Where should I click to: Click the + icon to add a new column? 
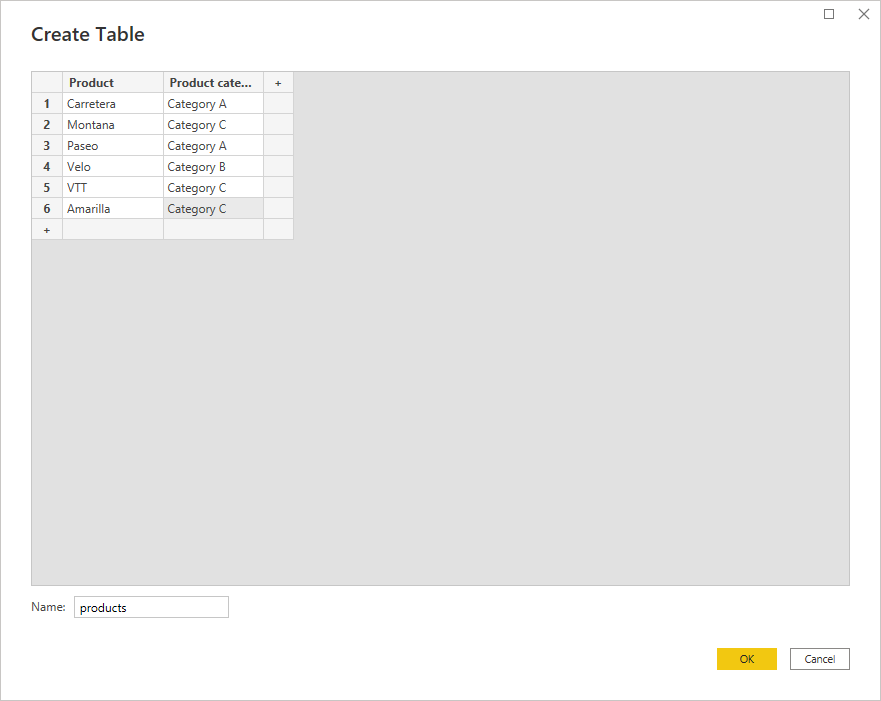click(x=277, y=82)
